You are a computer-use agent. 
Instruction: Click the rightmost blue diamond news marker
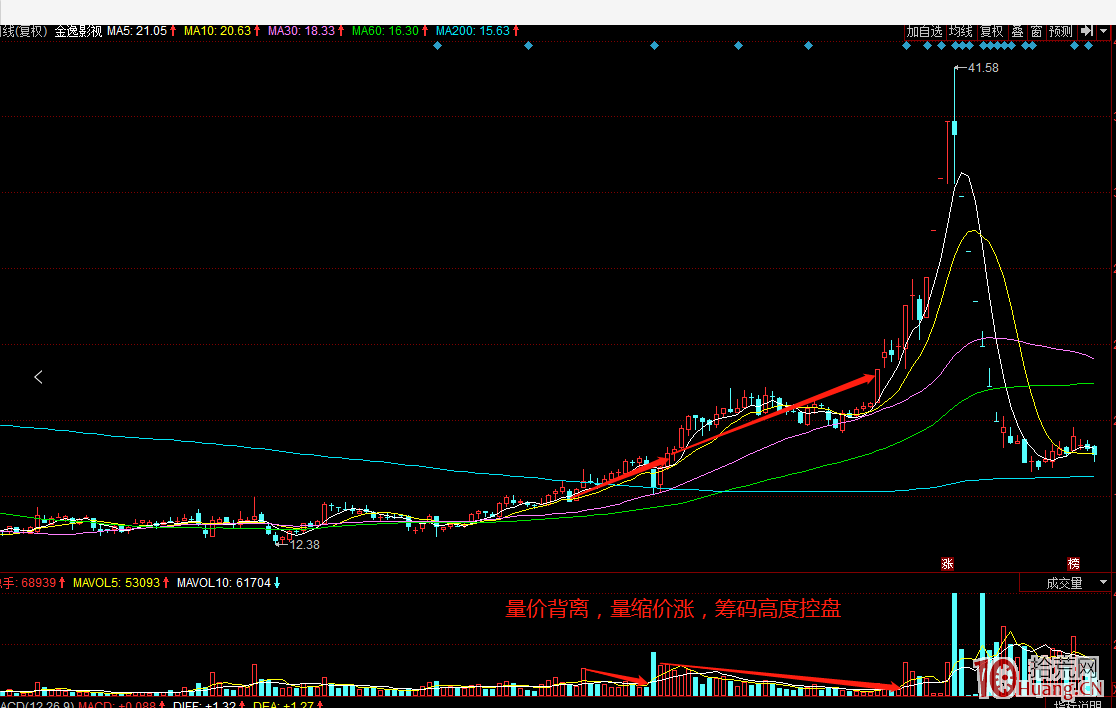(x=1088, y=46)
